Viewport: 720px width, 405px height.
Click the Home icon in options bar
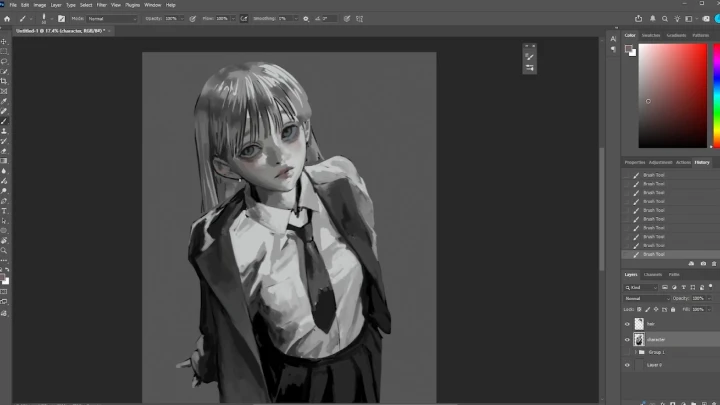7,19
